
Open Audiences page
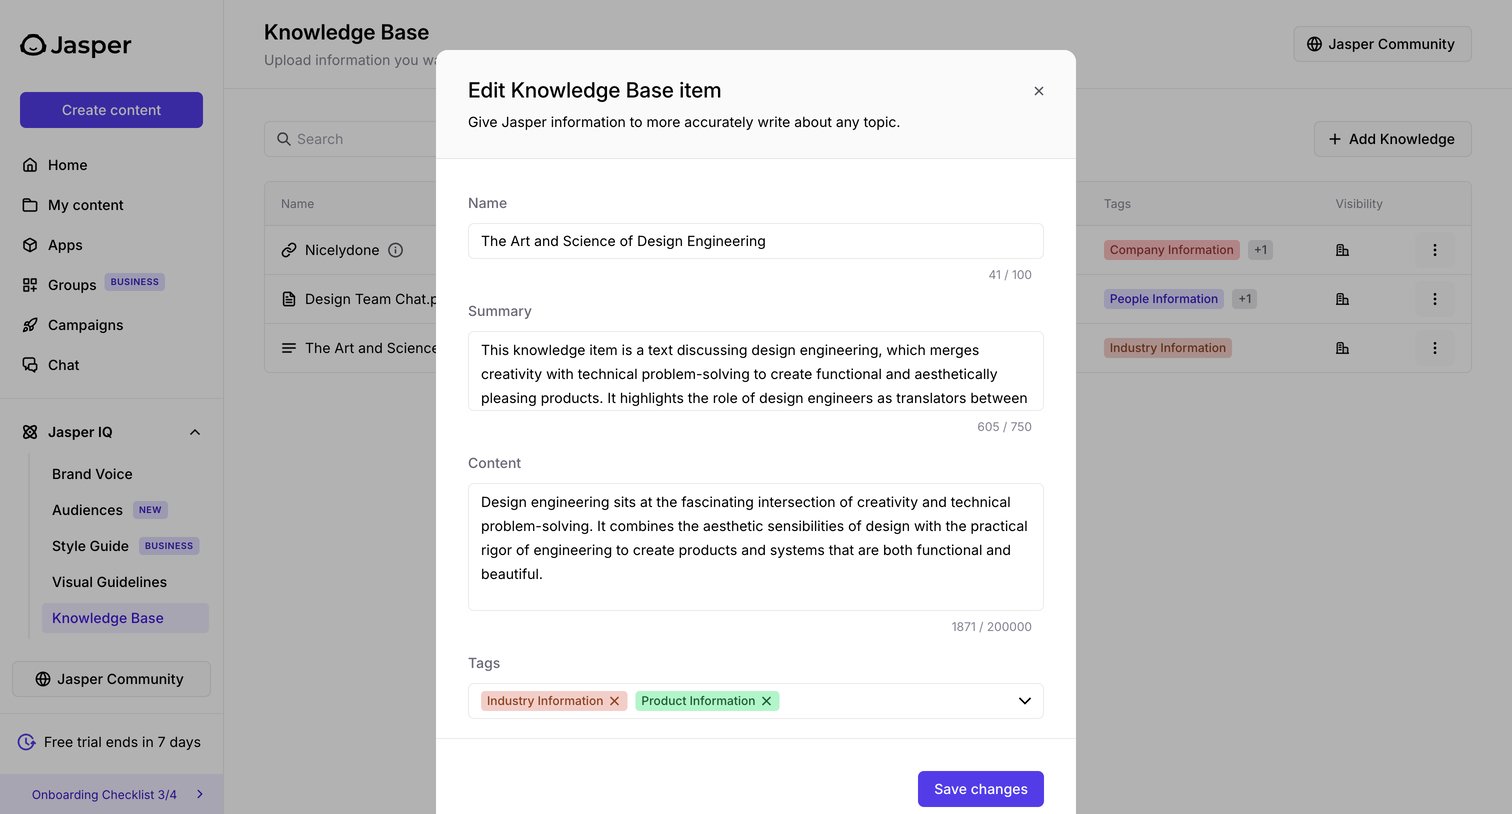pyautogui.click(x=87, y=510)
